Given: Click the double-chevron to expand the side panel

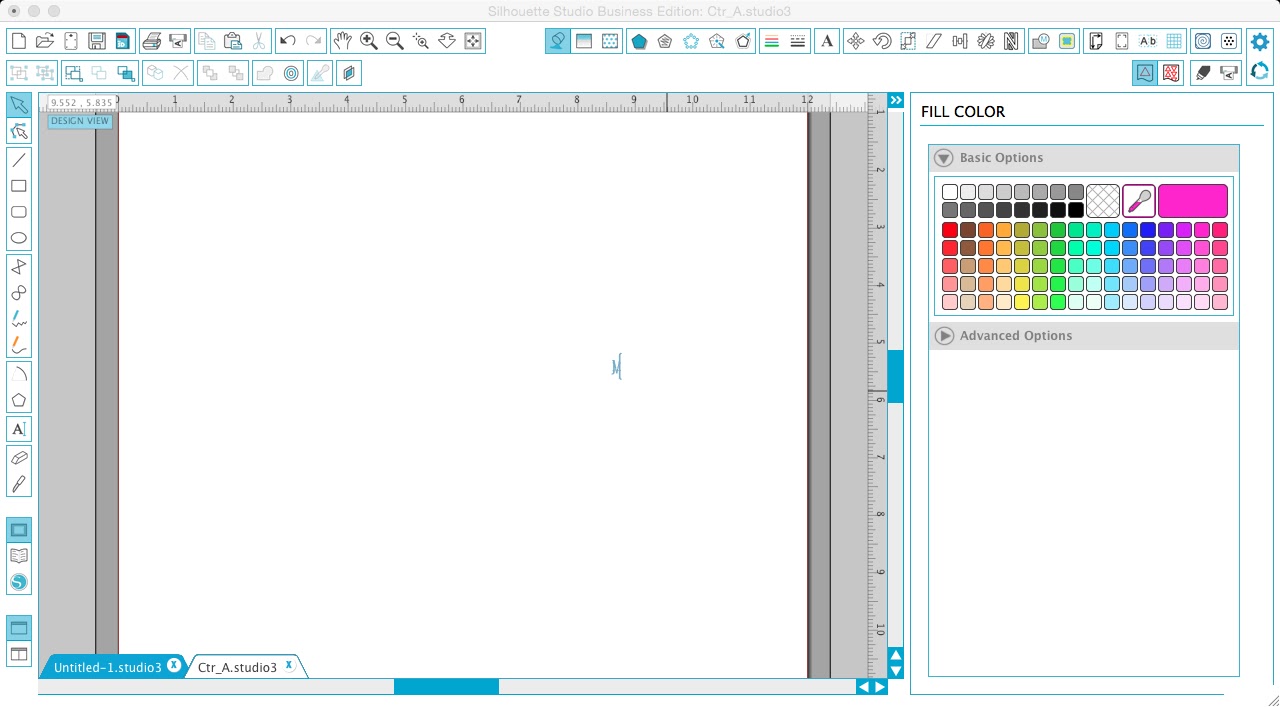Looking at the screenshot, I should (895, 100).
